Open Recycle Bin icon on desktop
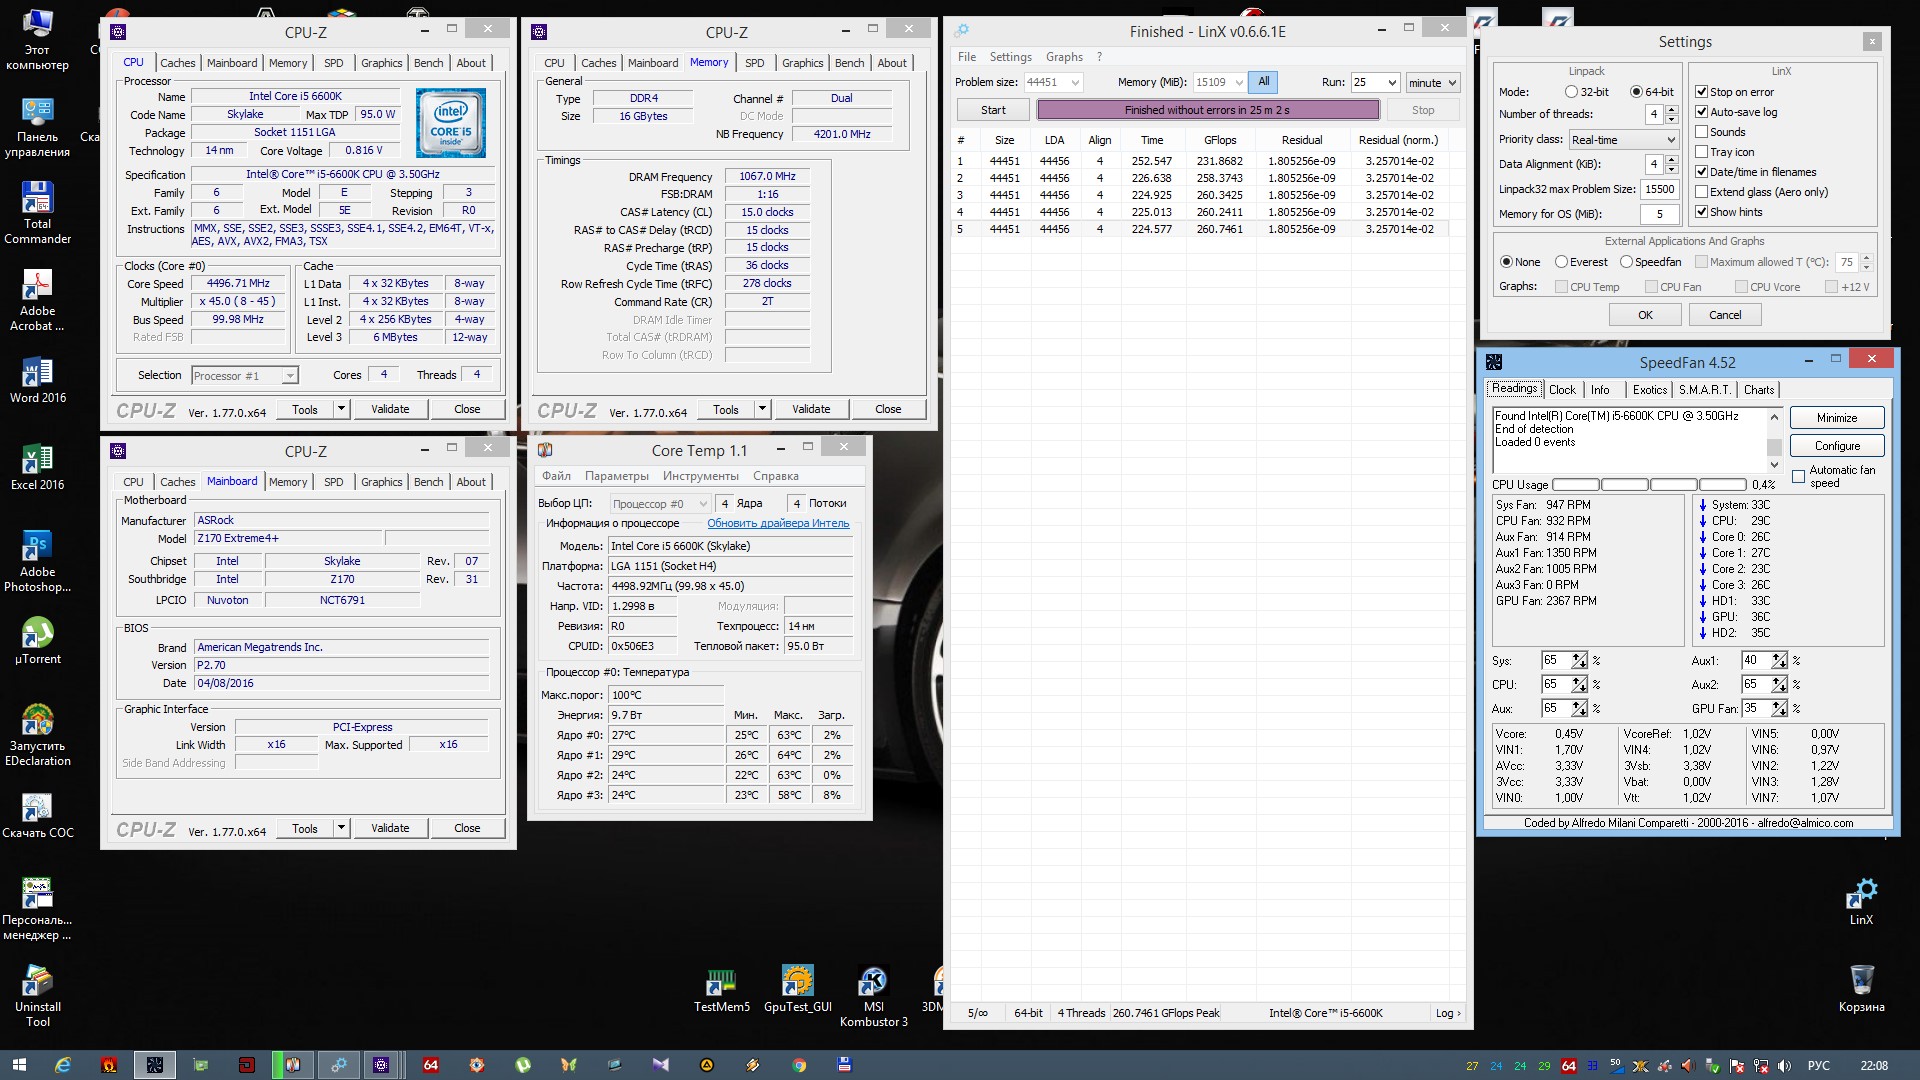Screen dimensions: 1920x1080 coord(1861,981)
